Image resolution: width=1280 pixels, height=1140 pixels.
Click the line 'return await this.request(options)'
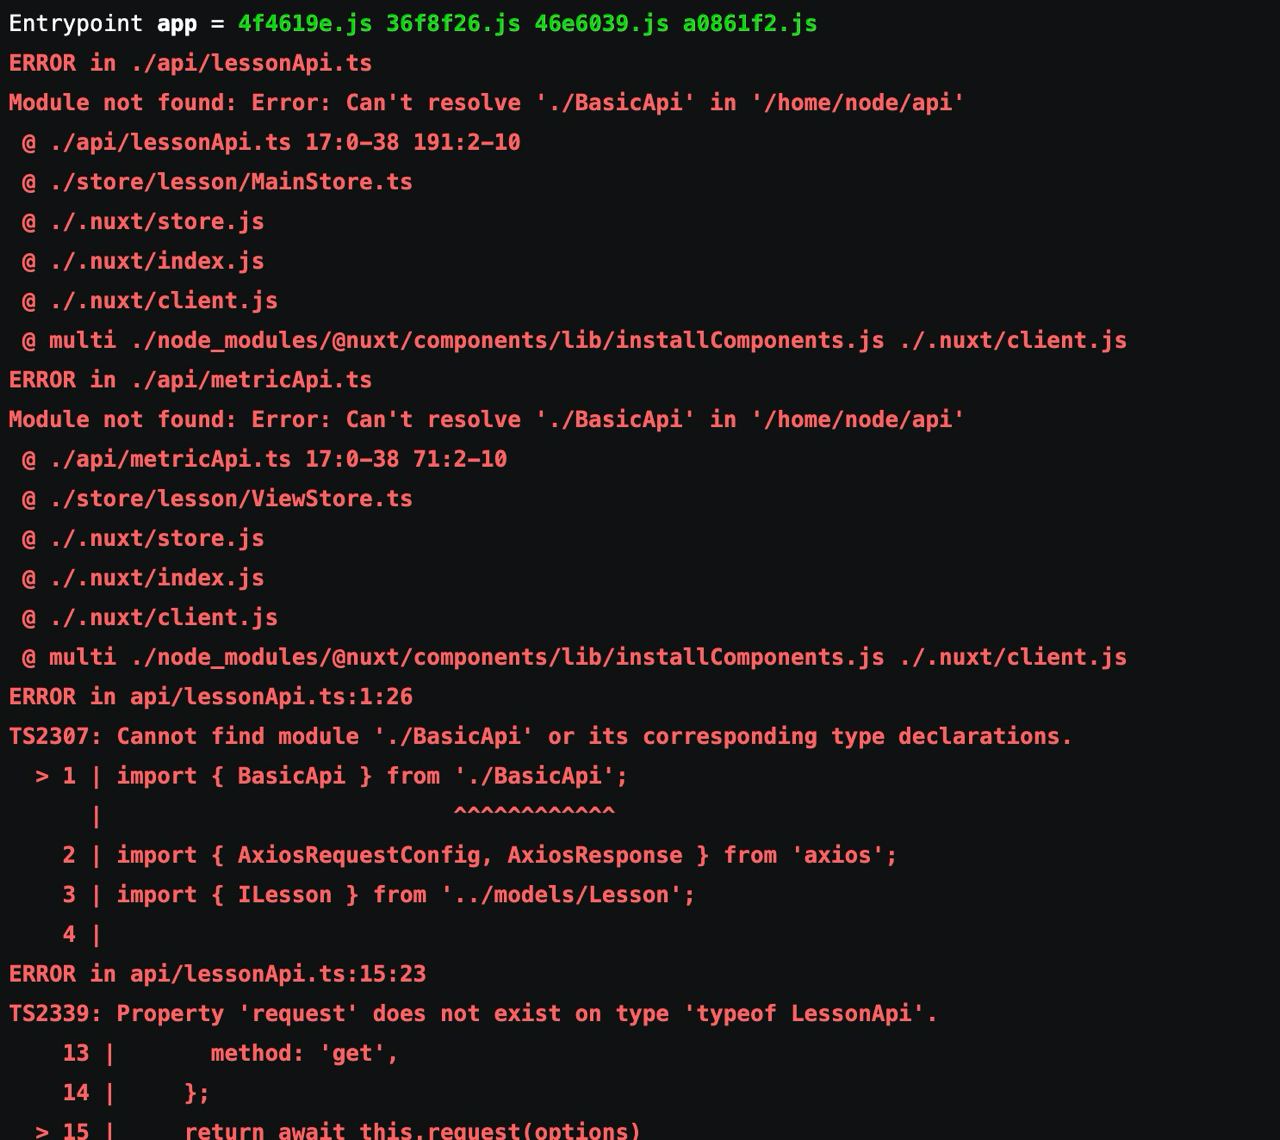(338, 1130)
